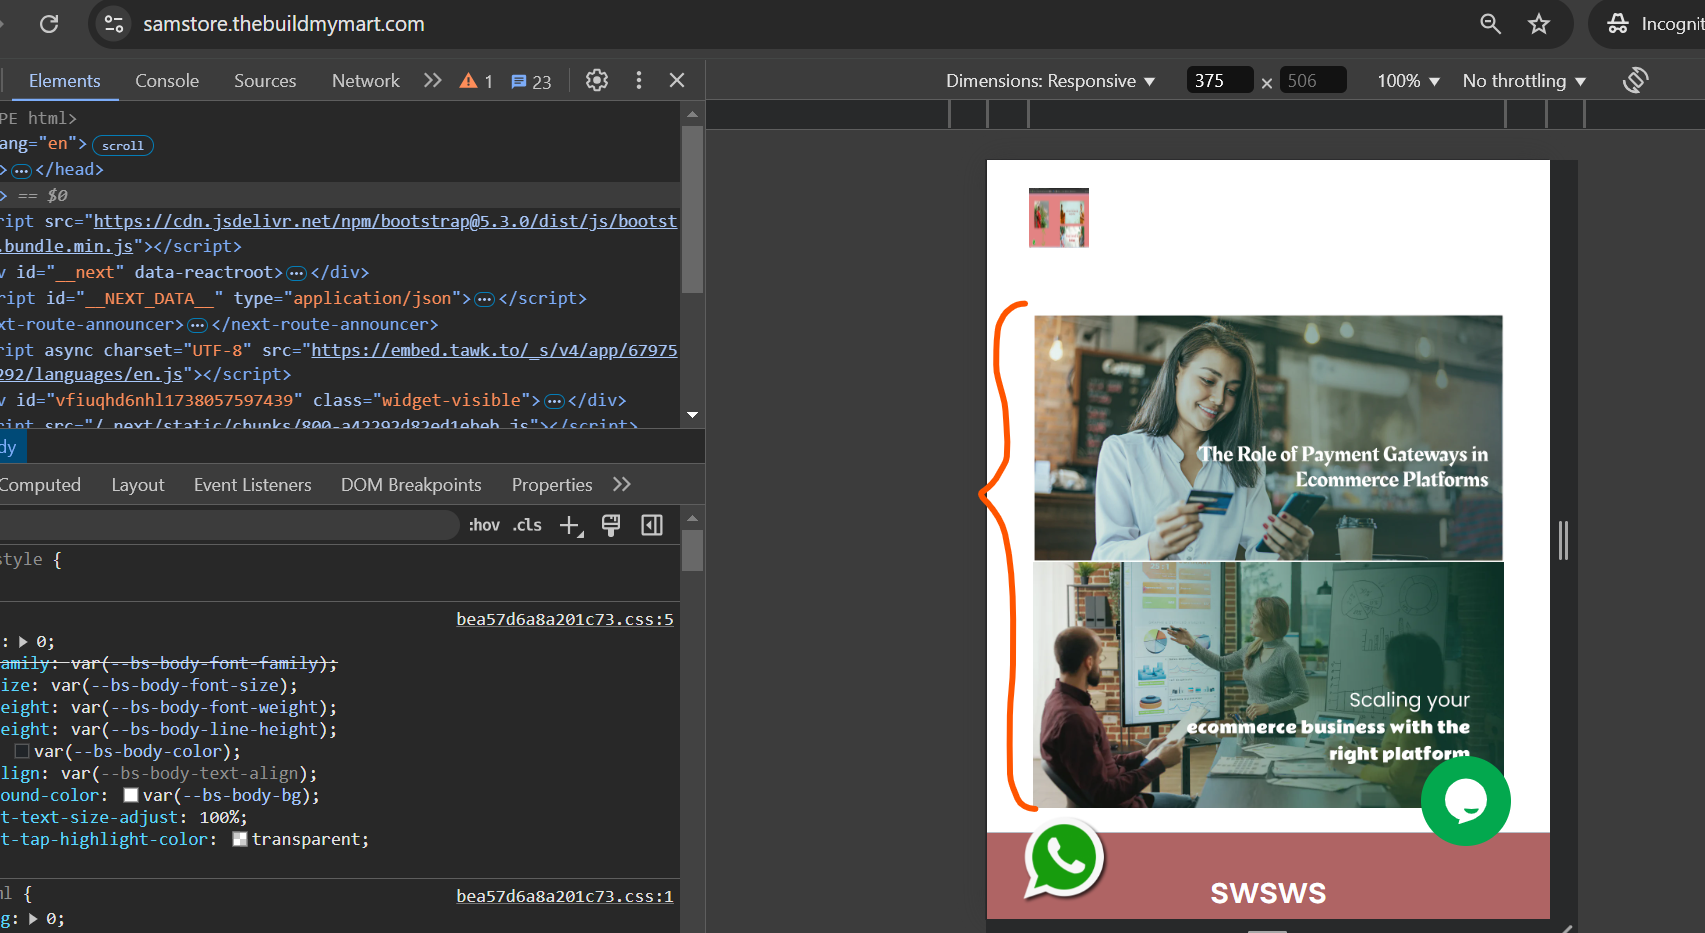Expand the next-route-announcer ellipsis
The image size is (1705, 933).
coord(198,325)
